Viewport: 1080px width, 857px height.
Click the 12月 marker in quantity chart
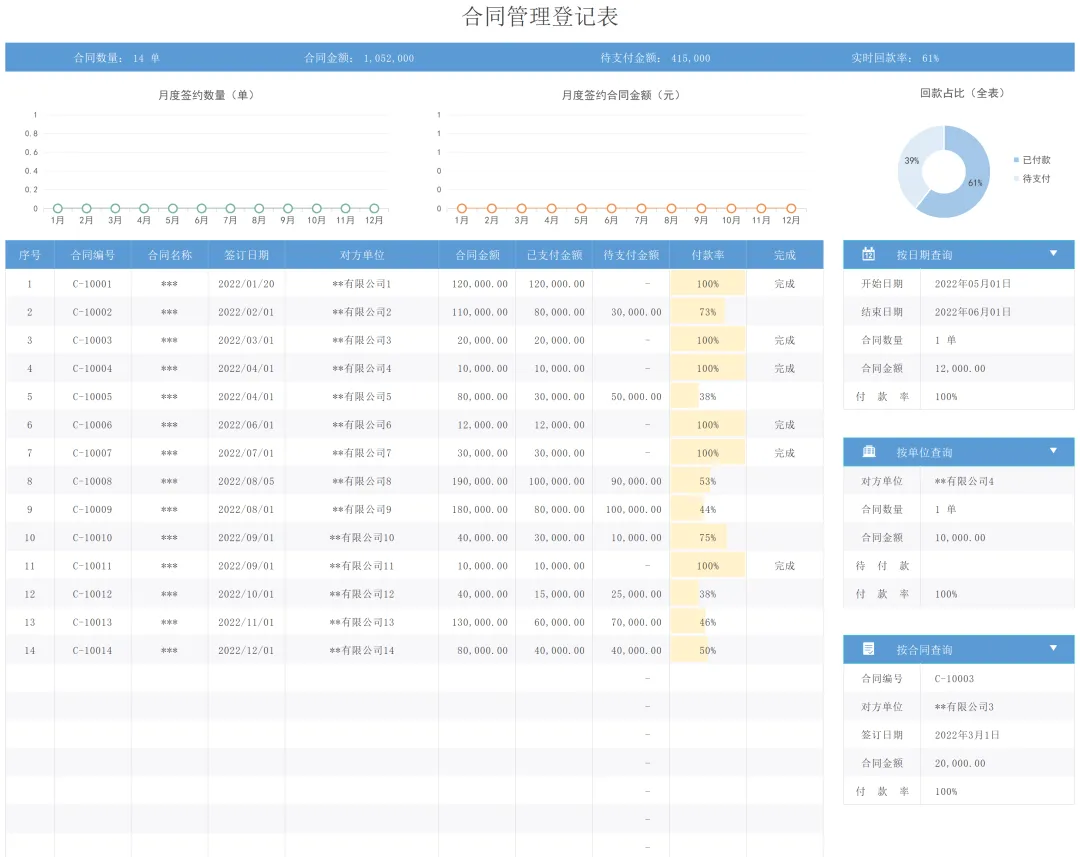[374, 208]
